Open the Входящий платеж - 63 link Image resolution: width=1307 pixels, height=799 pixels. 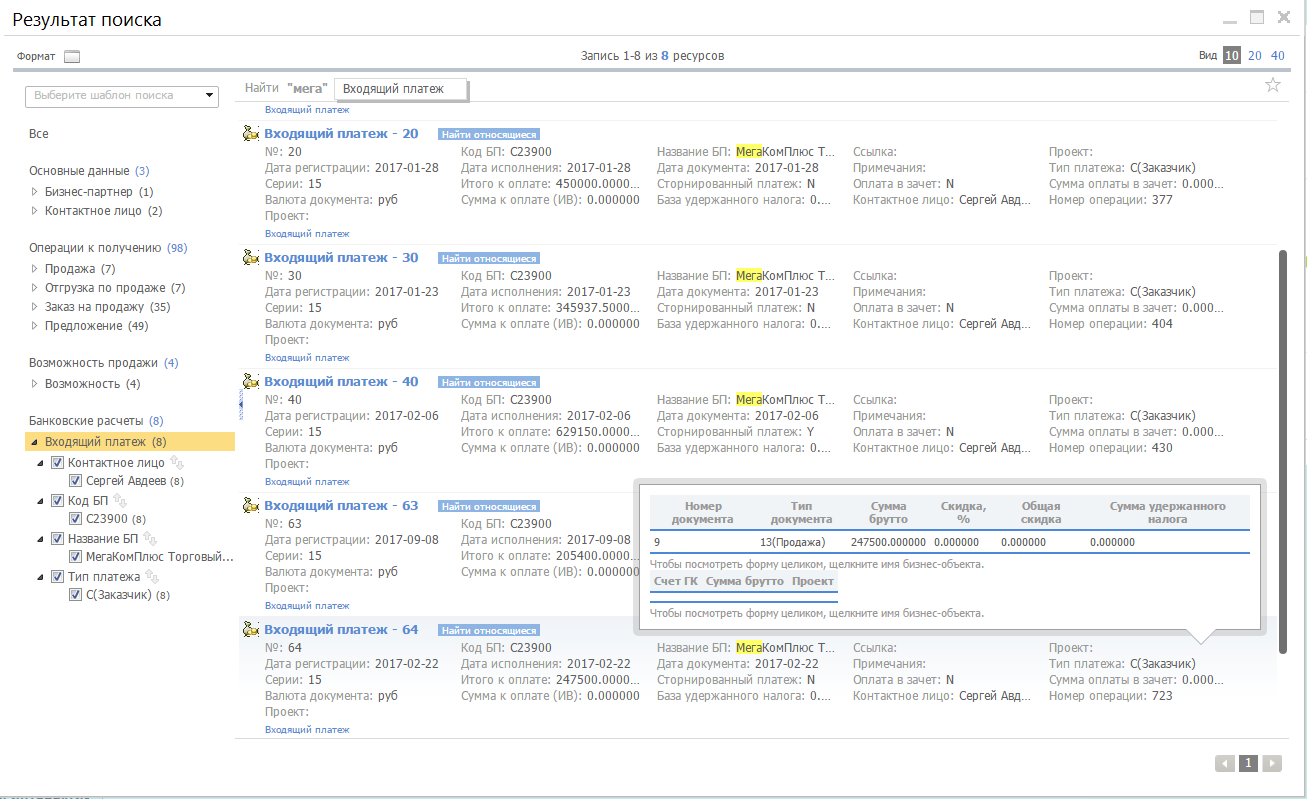click(341, 506)
